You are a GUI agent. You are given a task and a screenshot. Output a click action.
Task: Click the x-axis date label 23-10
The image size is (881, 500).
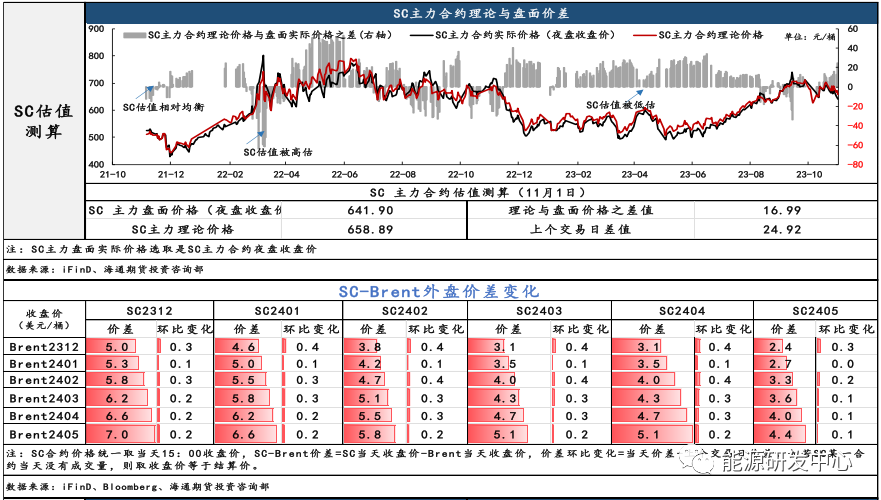[808, 175]
